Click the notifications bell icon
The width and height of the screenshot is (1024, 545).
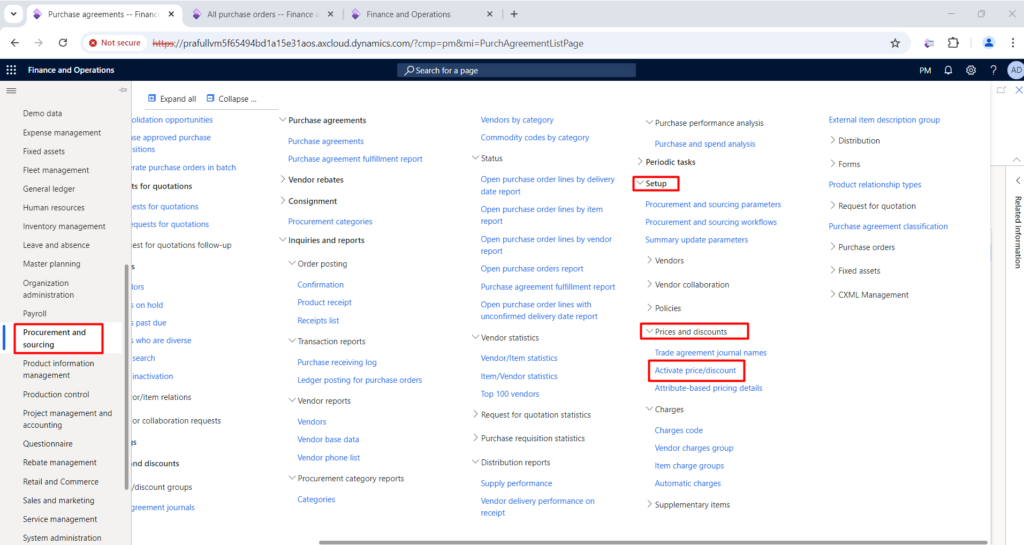click(x=948, y=70)
